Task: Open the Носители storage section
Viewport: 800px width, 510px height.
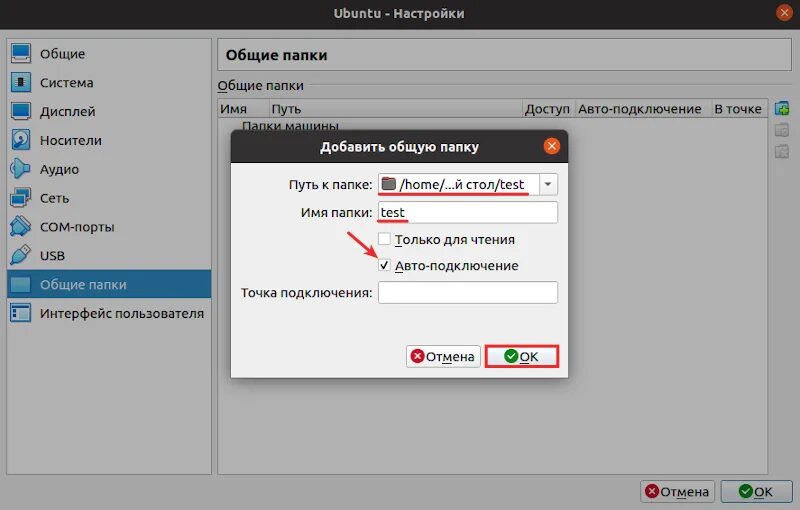Action: click(x=109, y=140)
